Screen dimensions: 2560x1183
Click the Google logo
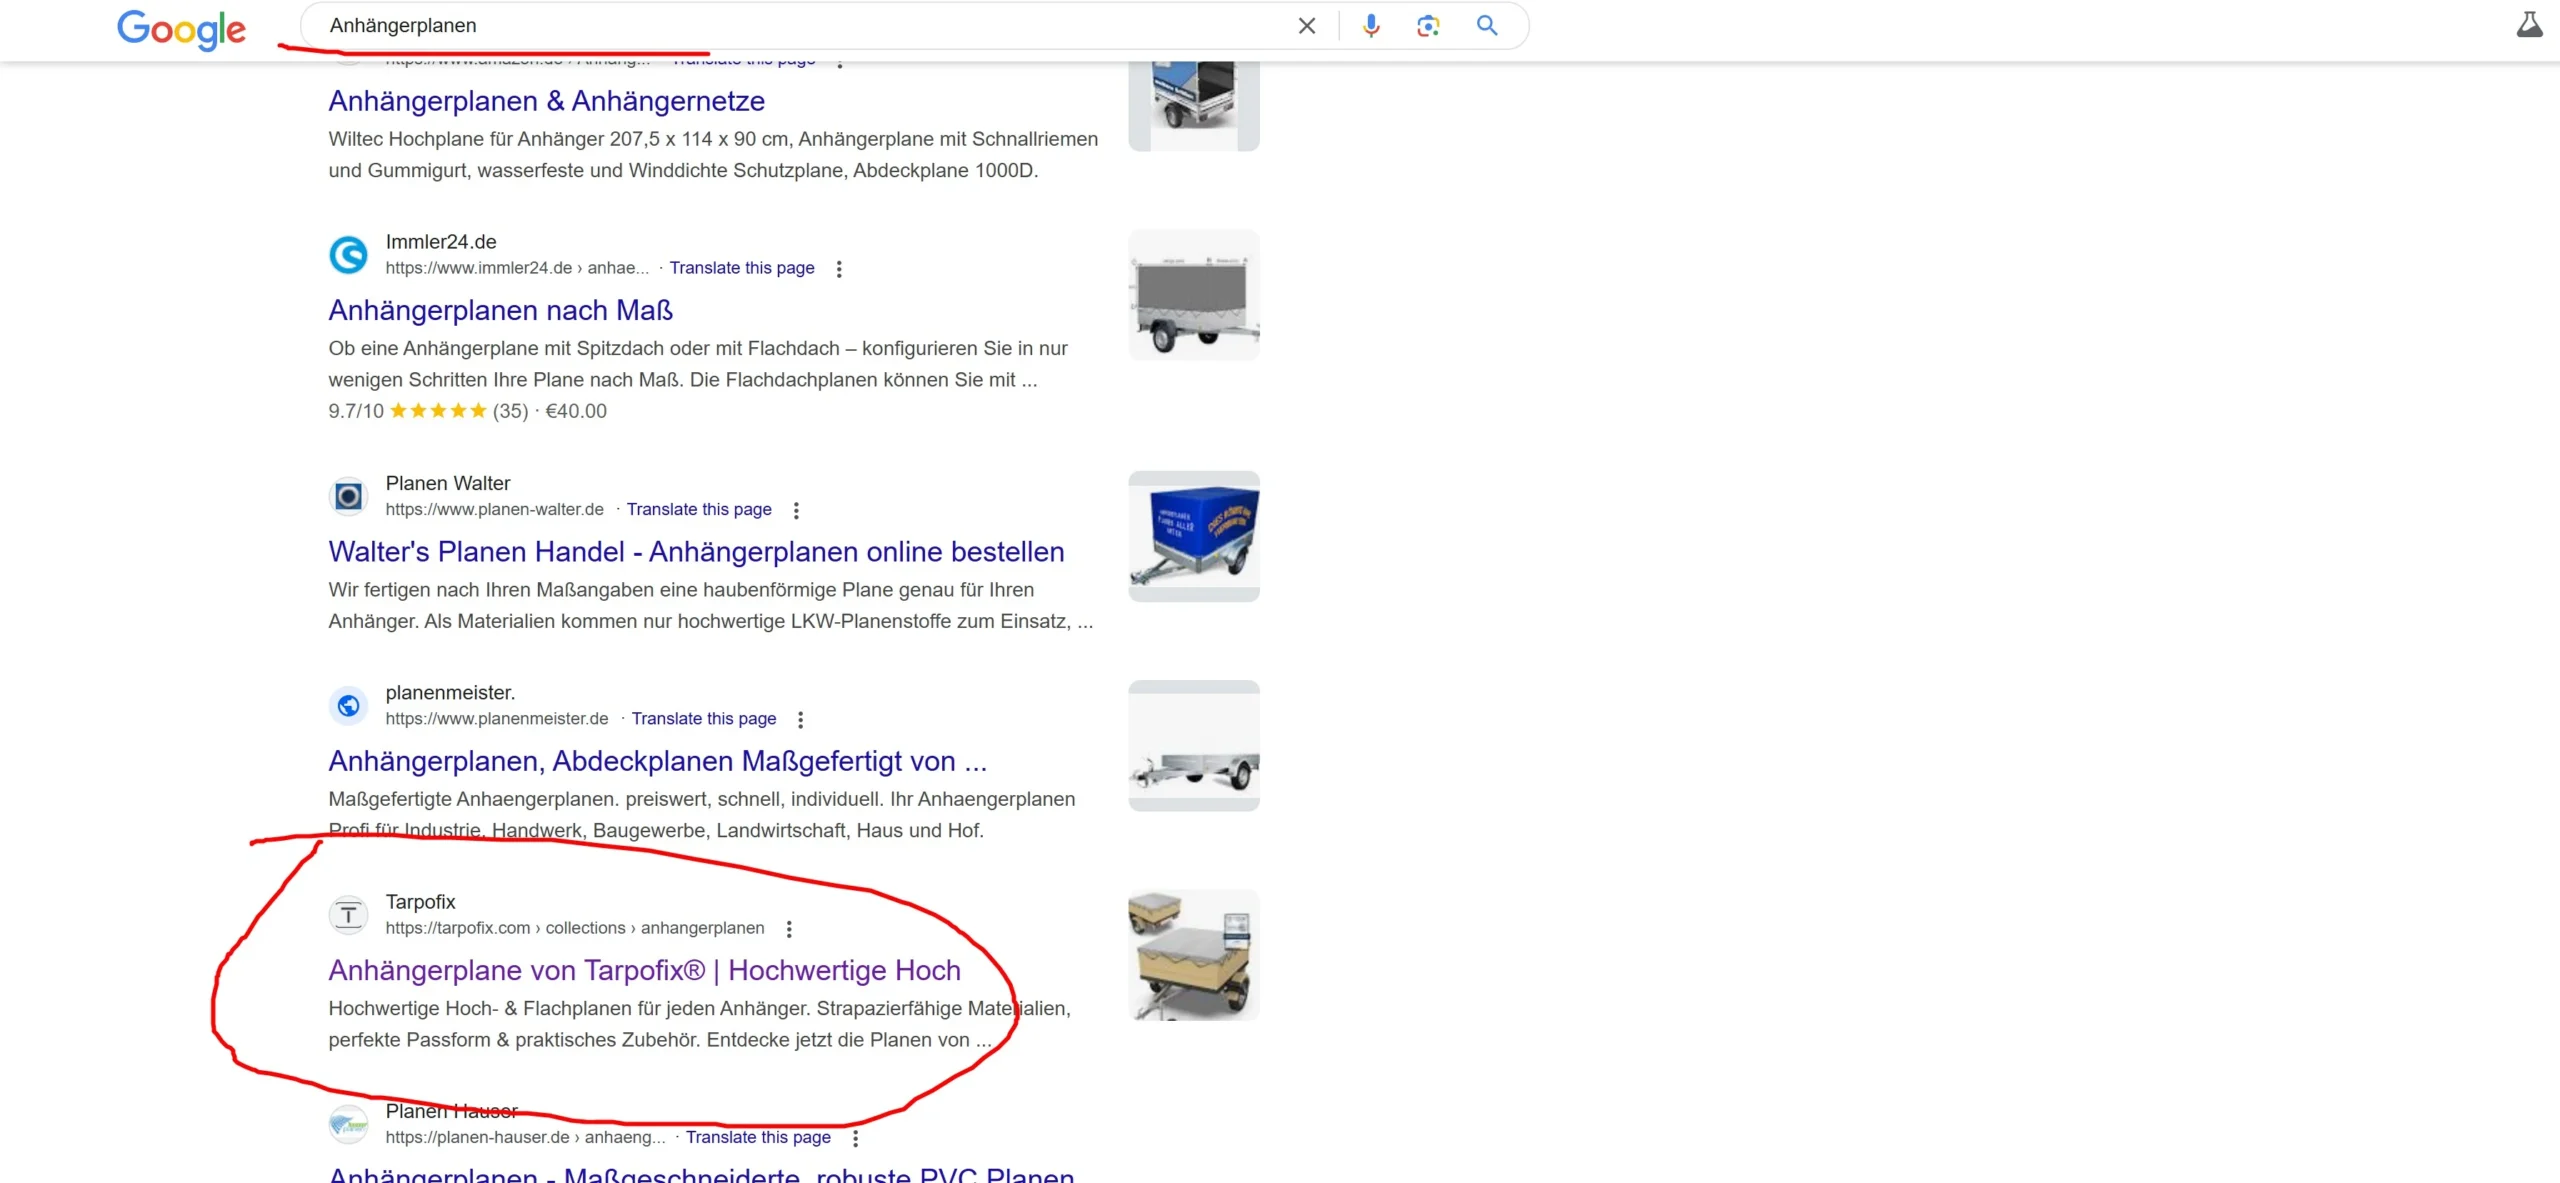[181, 29]
